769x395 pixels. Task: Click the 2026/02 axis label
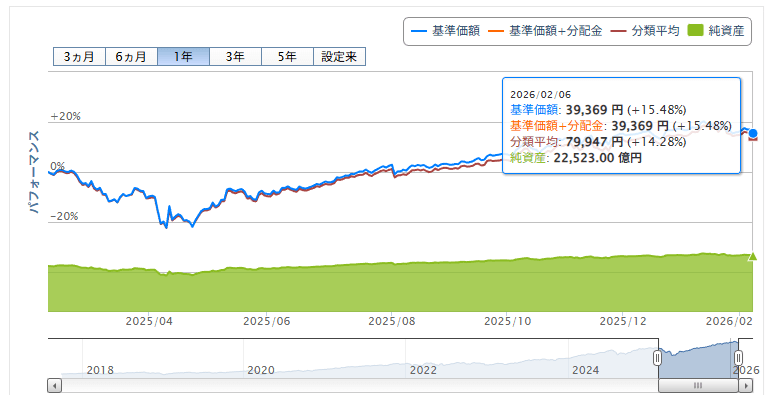pos(729,321)
